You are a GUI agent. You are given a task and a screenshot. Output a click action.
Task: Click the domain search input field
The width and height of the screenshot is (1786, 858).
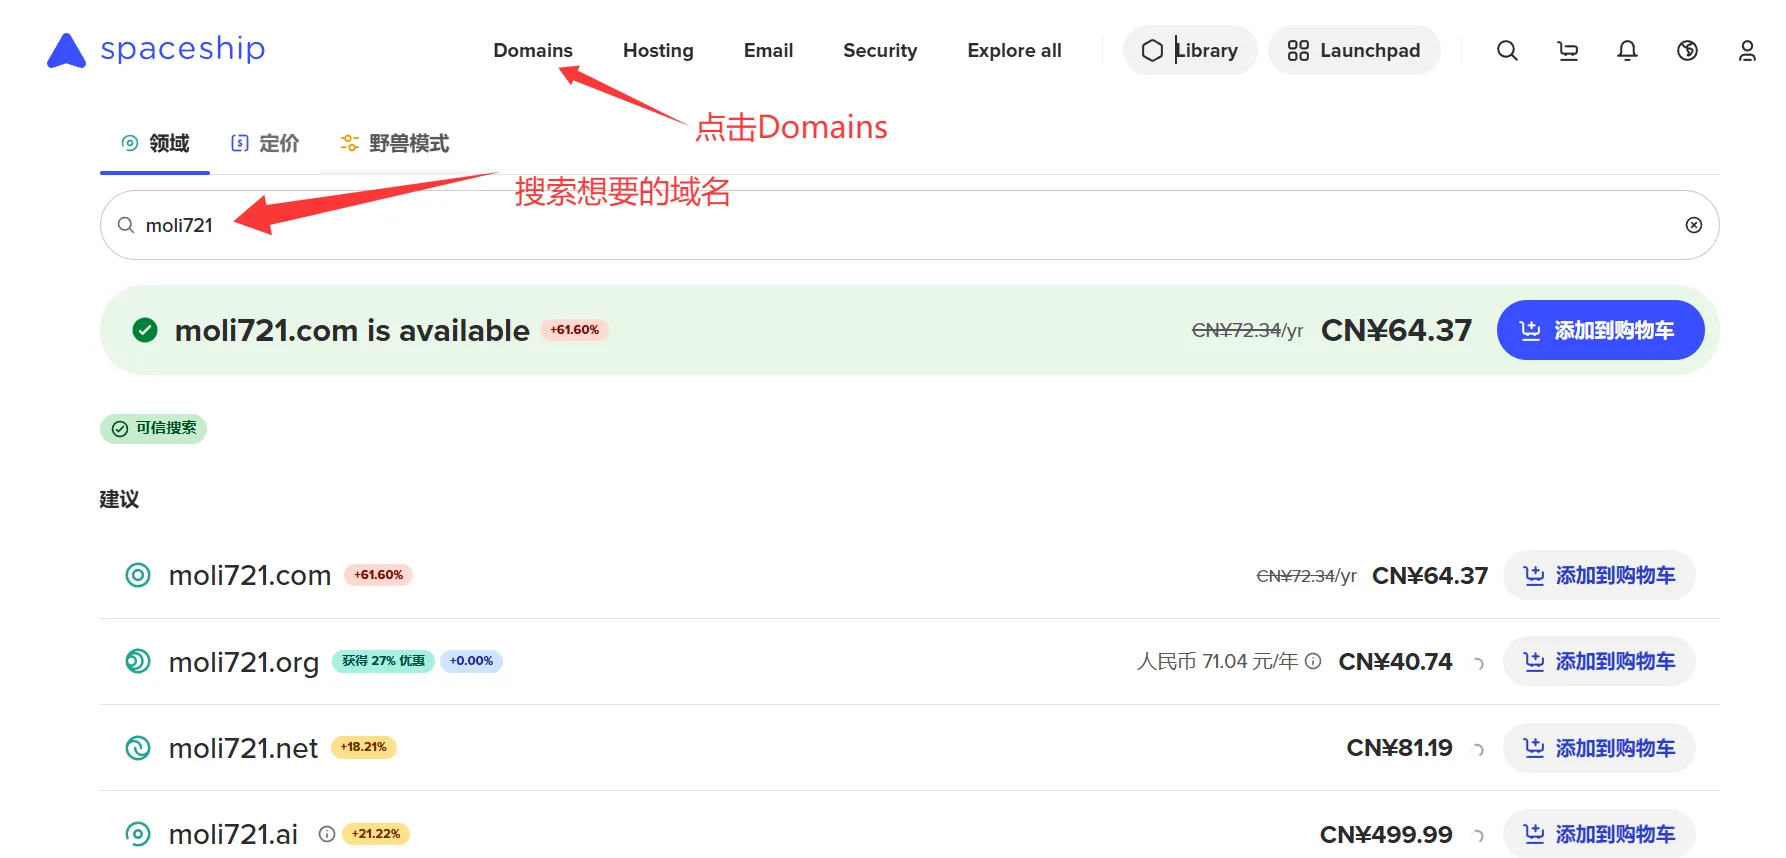coord(909,225)
